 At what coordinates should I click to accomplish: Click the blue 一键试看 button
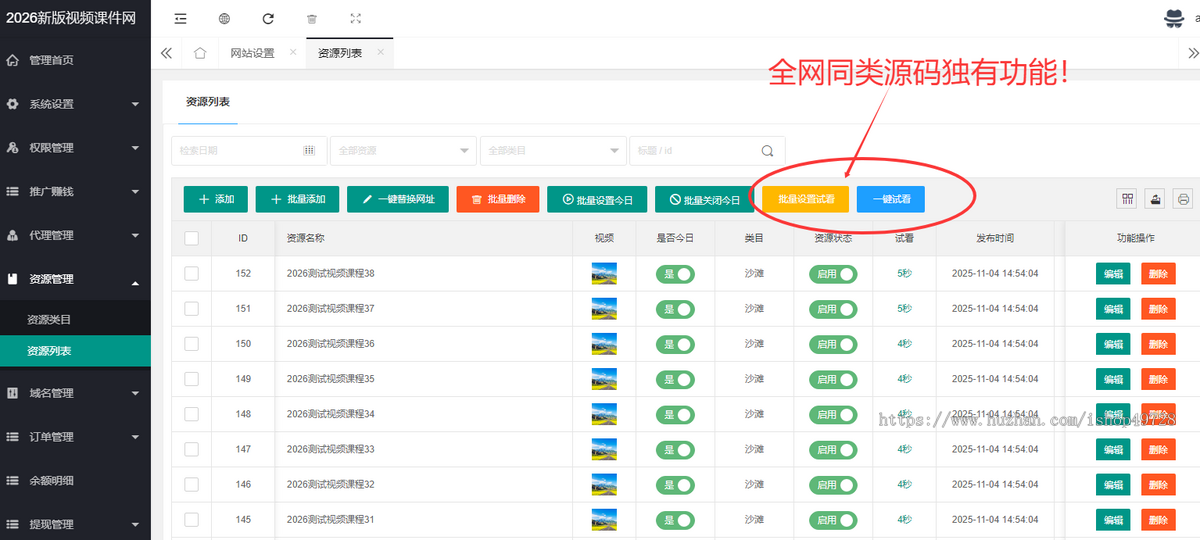click(x=891, y=199)
